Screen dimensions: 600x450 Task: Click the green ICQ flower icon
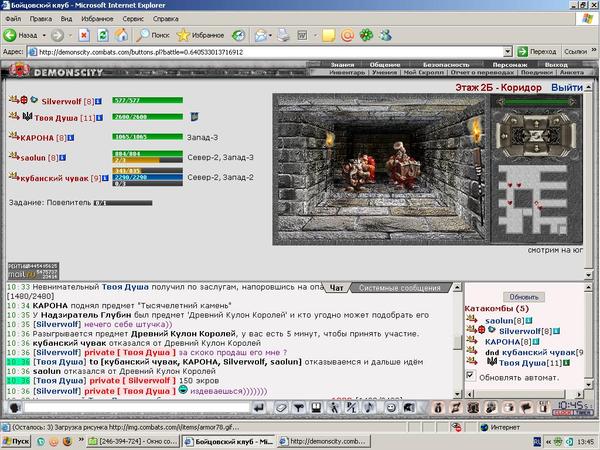point(366,35)
